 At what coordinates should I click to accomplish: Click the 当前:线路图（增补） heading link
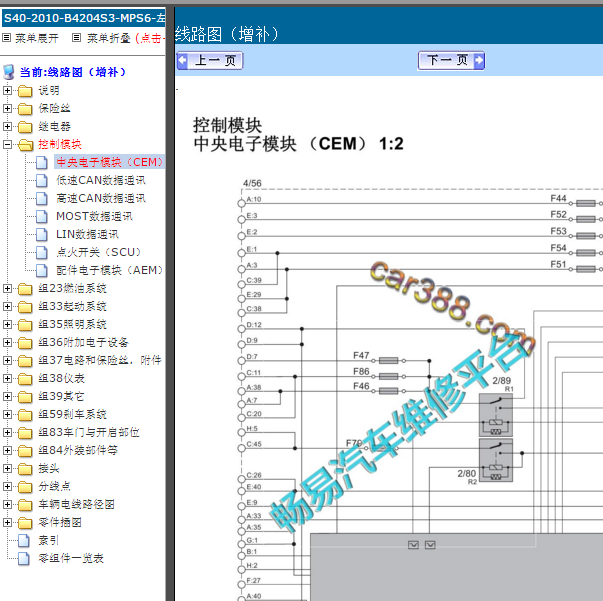pos(73,72)
